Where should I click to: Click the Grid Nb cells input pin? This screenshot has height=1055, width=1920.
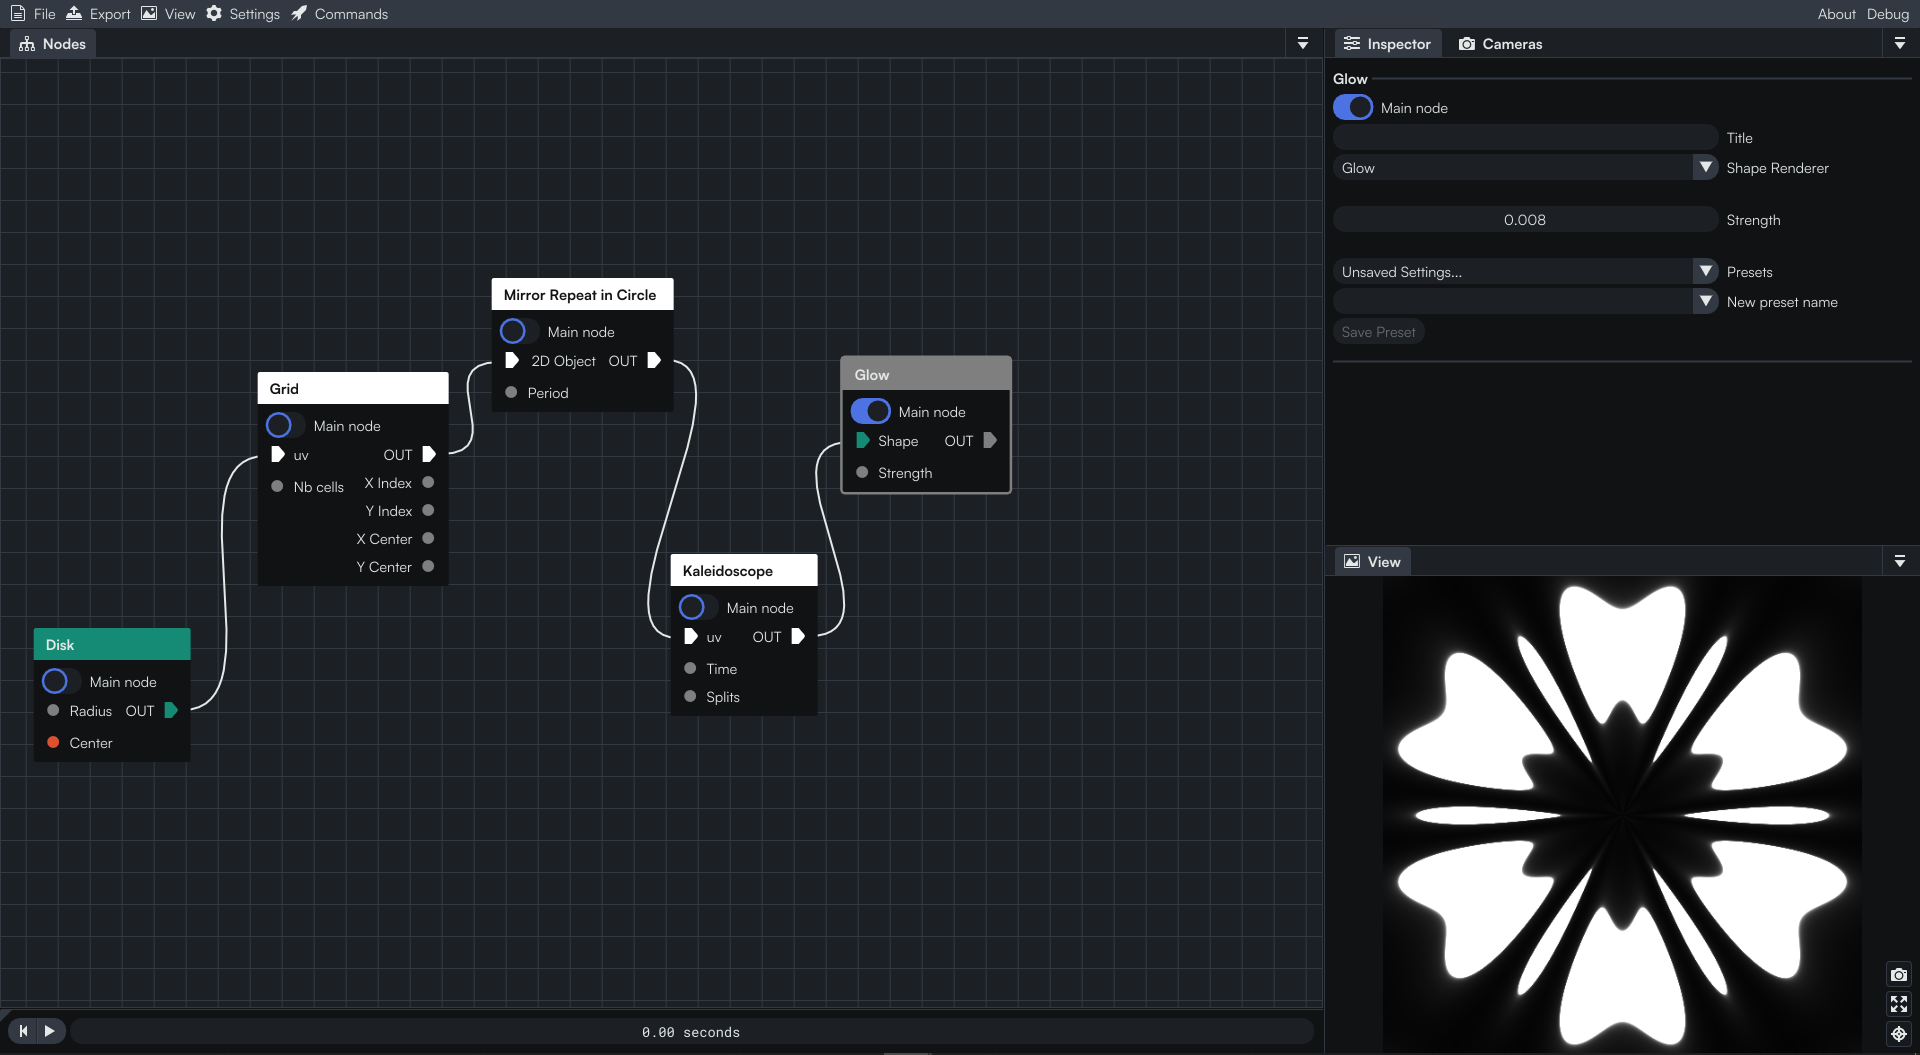[x=277, y=487]
